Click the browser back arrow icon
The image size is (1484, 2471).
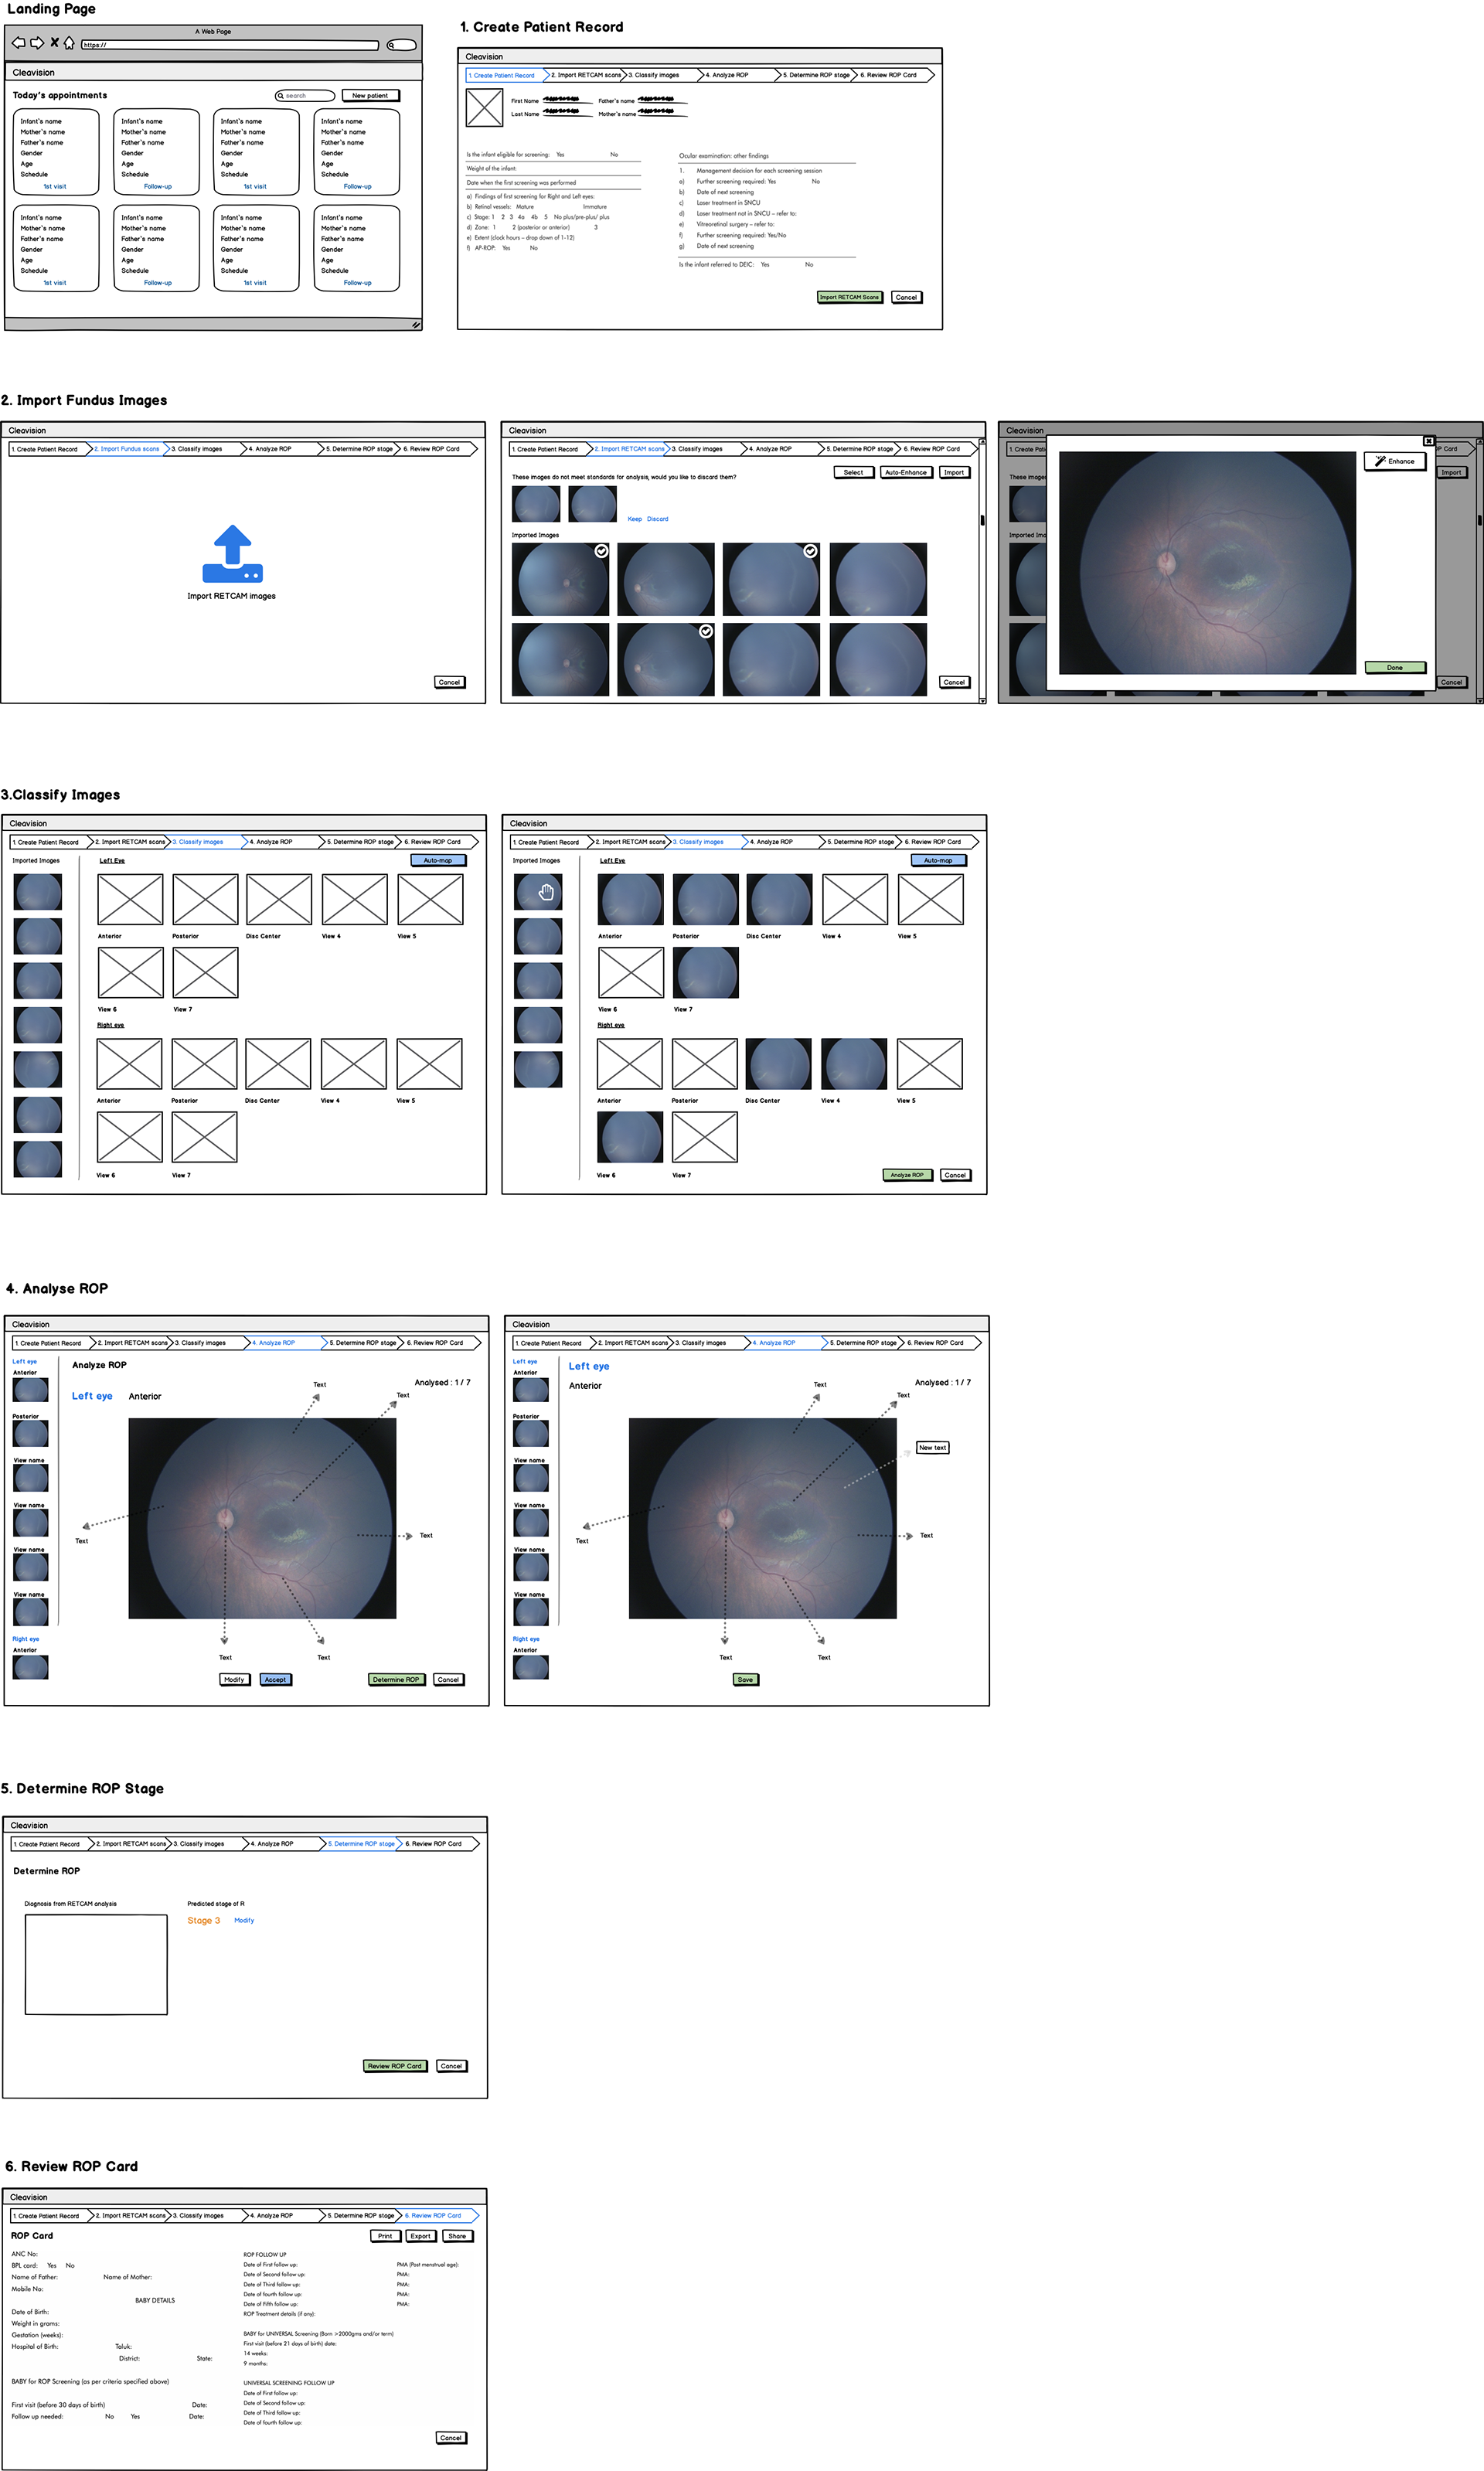coord(18,43)
